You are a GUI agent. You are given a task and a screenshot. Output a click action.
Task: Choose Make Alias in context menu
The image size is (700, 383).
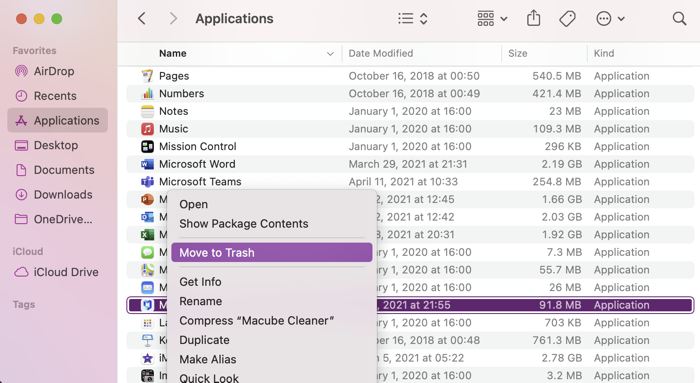[x=271, y=359]
